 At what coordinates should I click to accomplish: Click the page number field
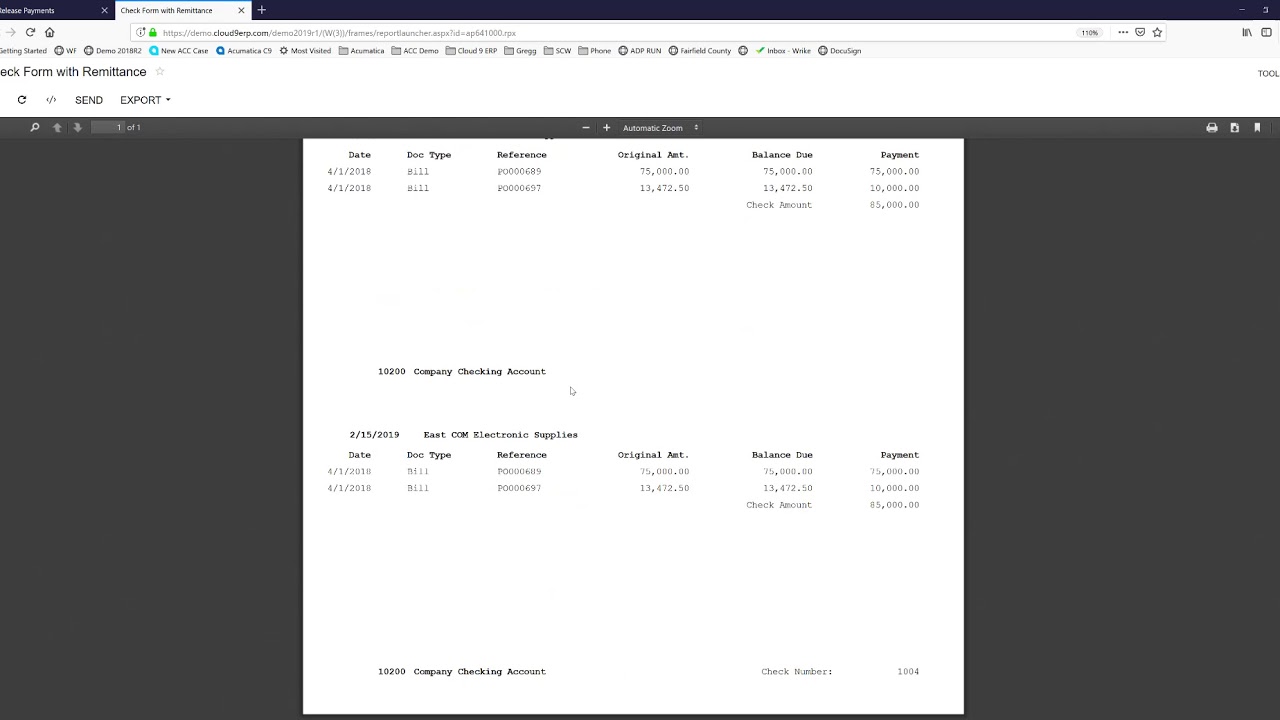click(x=107, y=127)
